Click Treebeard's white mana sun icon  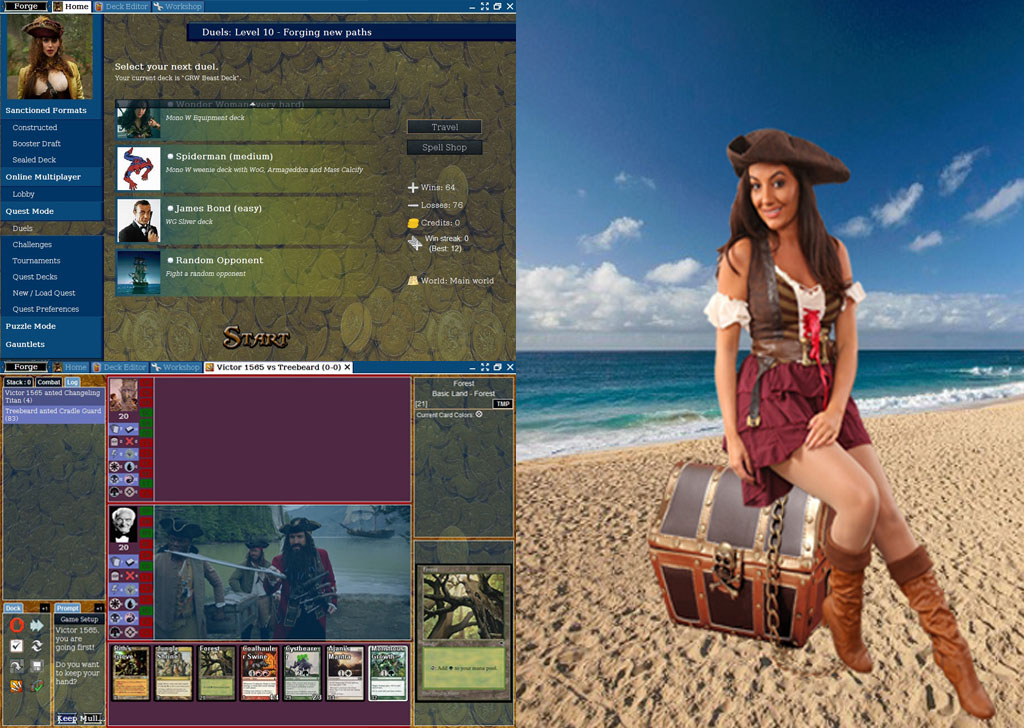116,467
